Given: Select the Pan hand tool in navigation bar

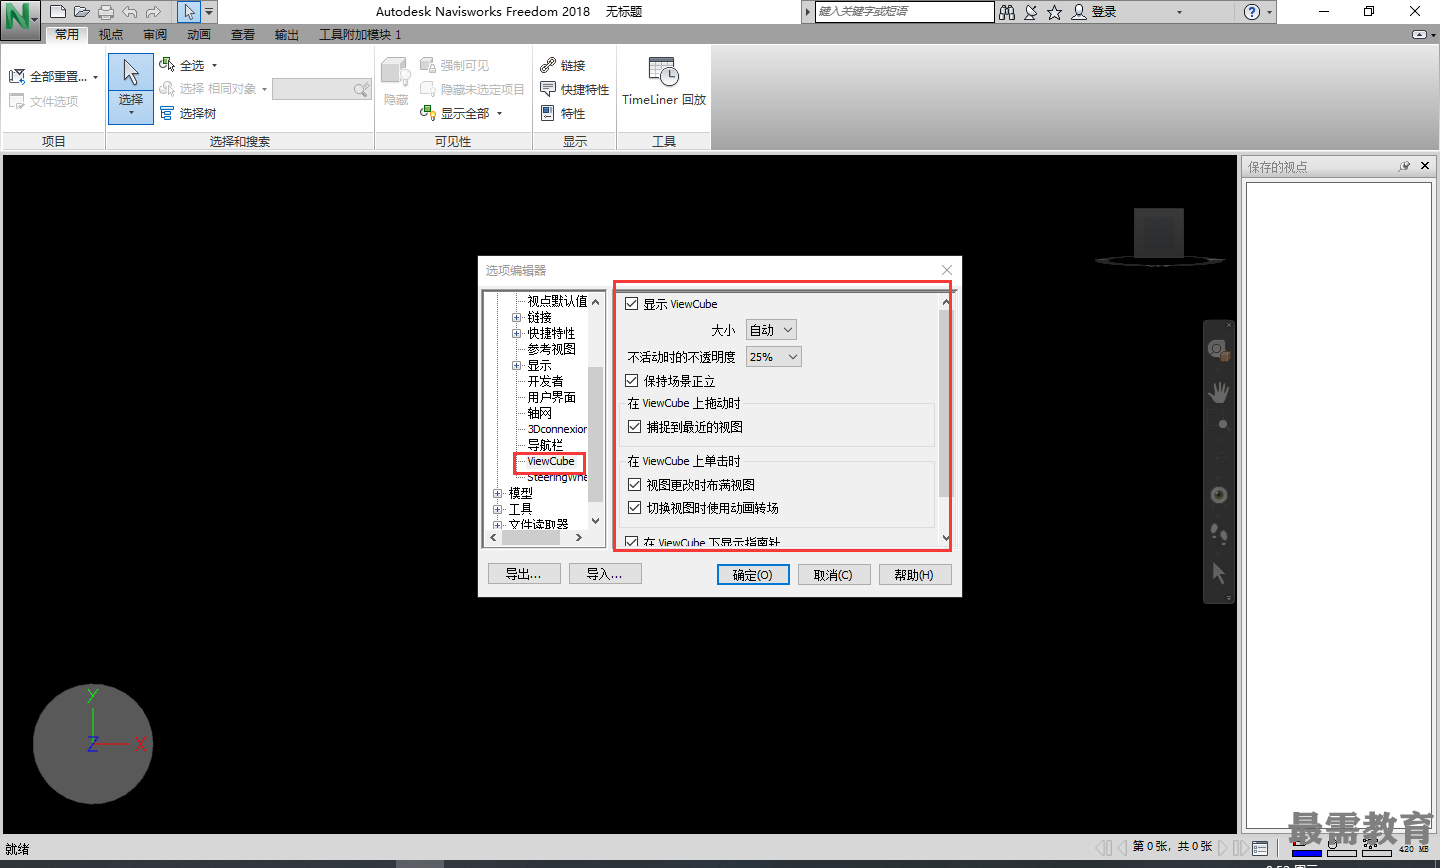Looking at the screenshot, I should point(1218,391).
